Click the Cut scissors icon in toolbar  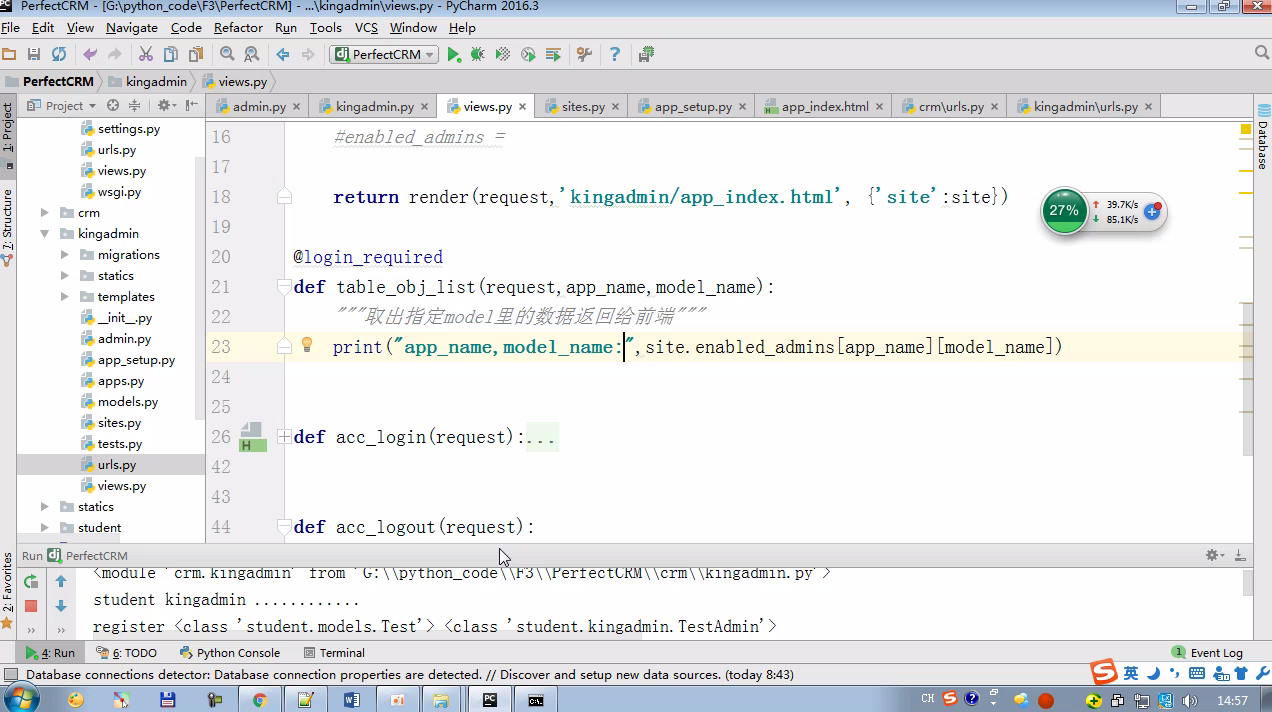click(x=145, y=54)
